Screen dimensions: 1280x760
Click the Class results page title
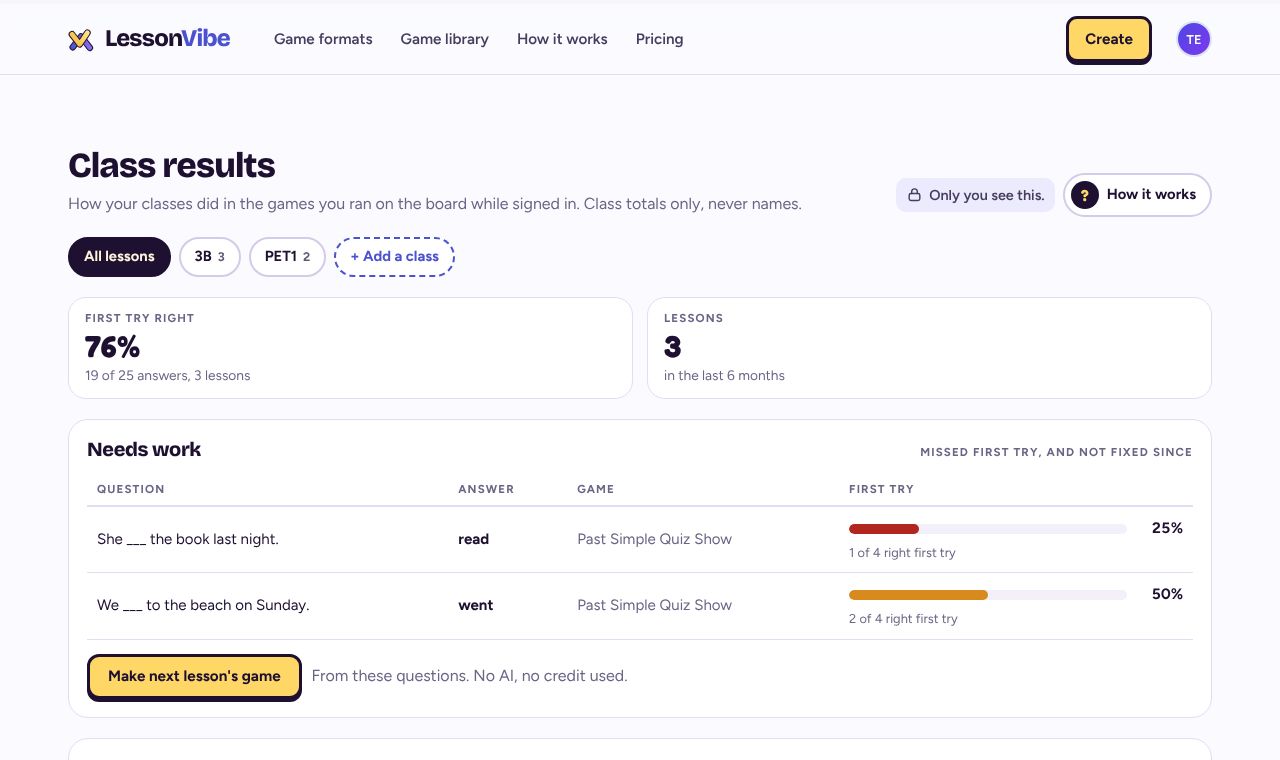pyautogui.click(x=171, y=165)
